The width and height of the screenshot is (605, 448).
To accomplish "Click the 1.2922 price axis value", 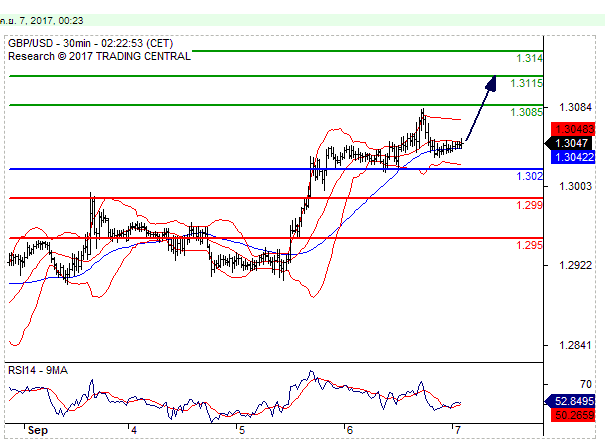I will [x=575, y=265].
